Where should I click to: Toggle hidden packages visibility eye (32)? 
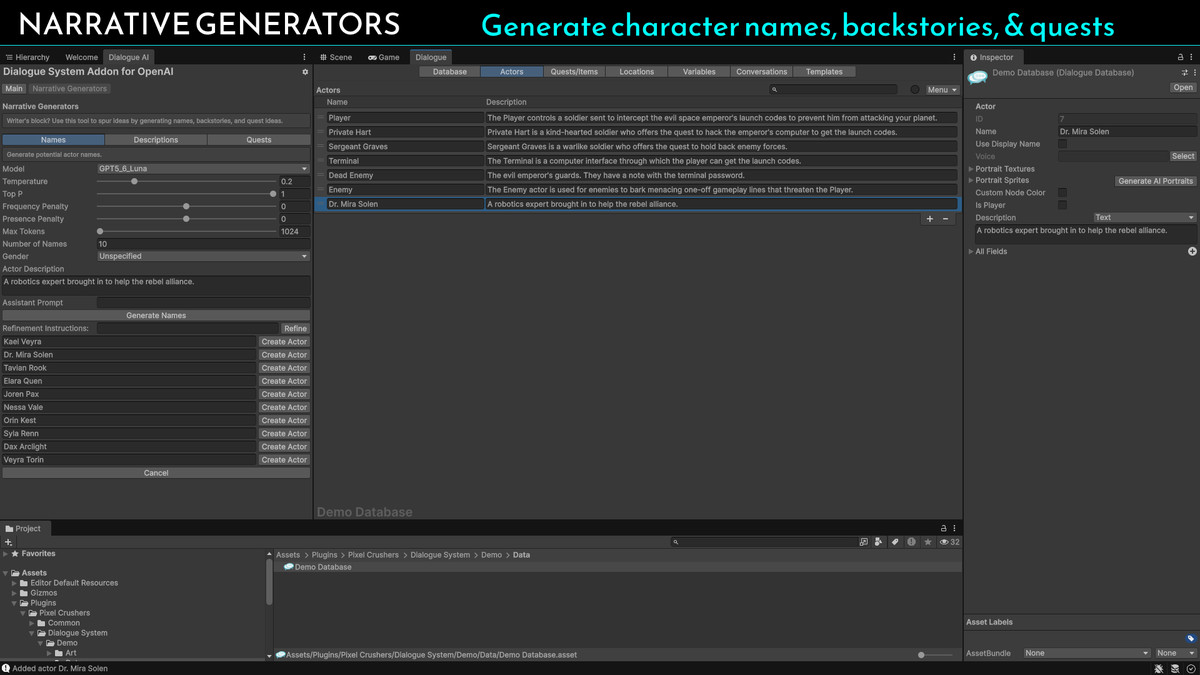click(950, 542)
